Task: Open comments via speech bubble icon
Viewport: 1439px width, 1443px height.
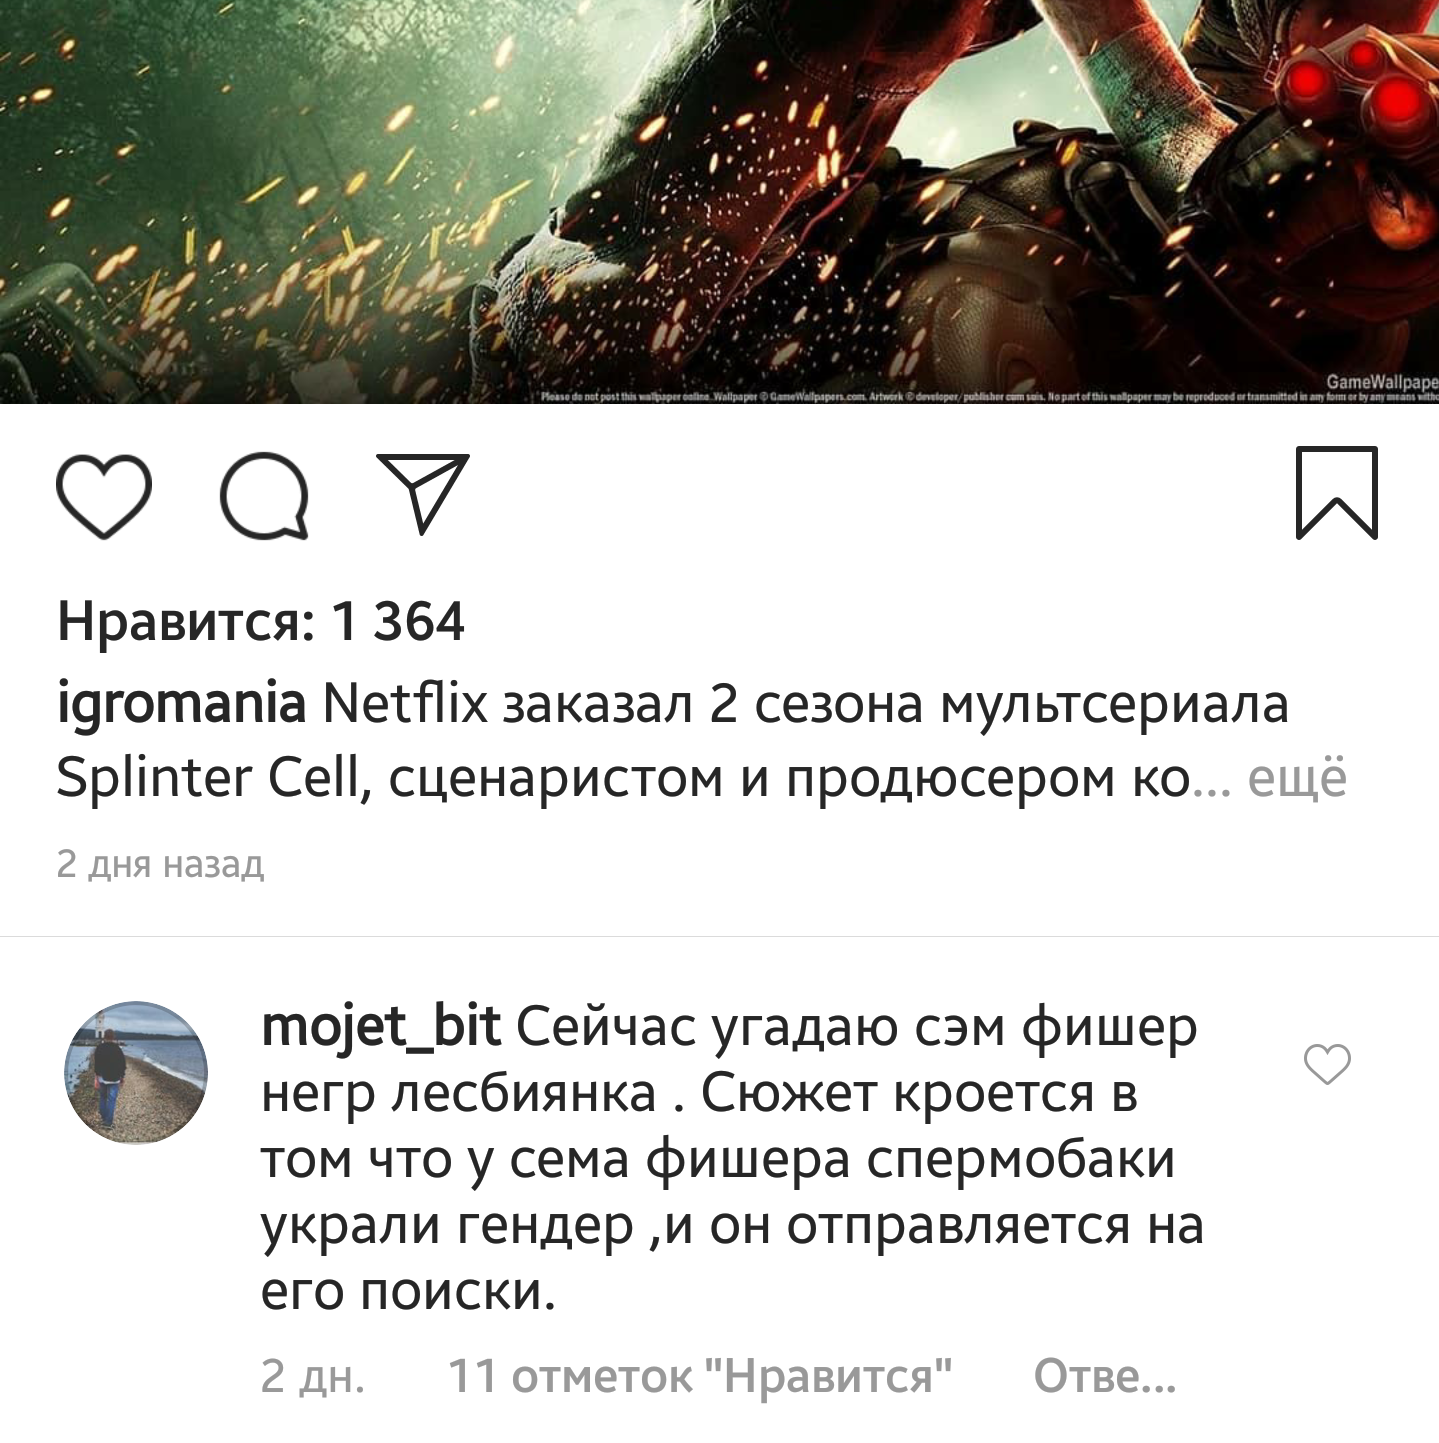Action: pos(264,495)
